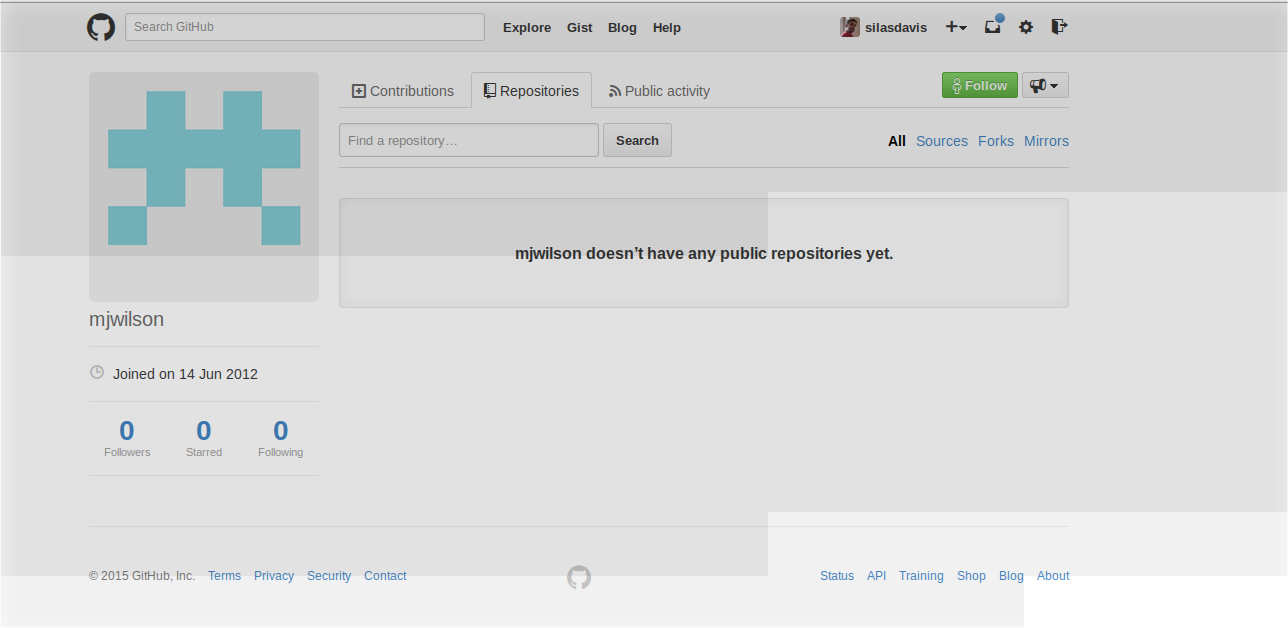Open Shop link in footer
The width and height of the screenshot is (1288, 628).
coord(971,576)
